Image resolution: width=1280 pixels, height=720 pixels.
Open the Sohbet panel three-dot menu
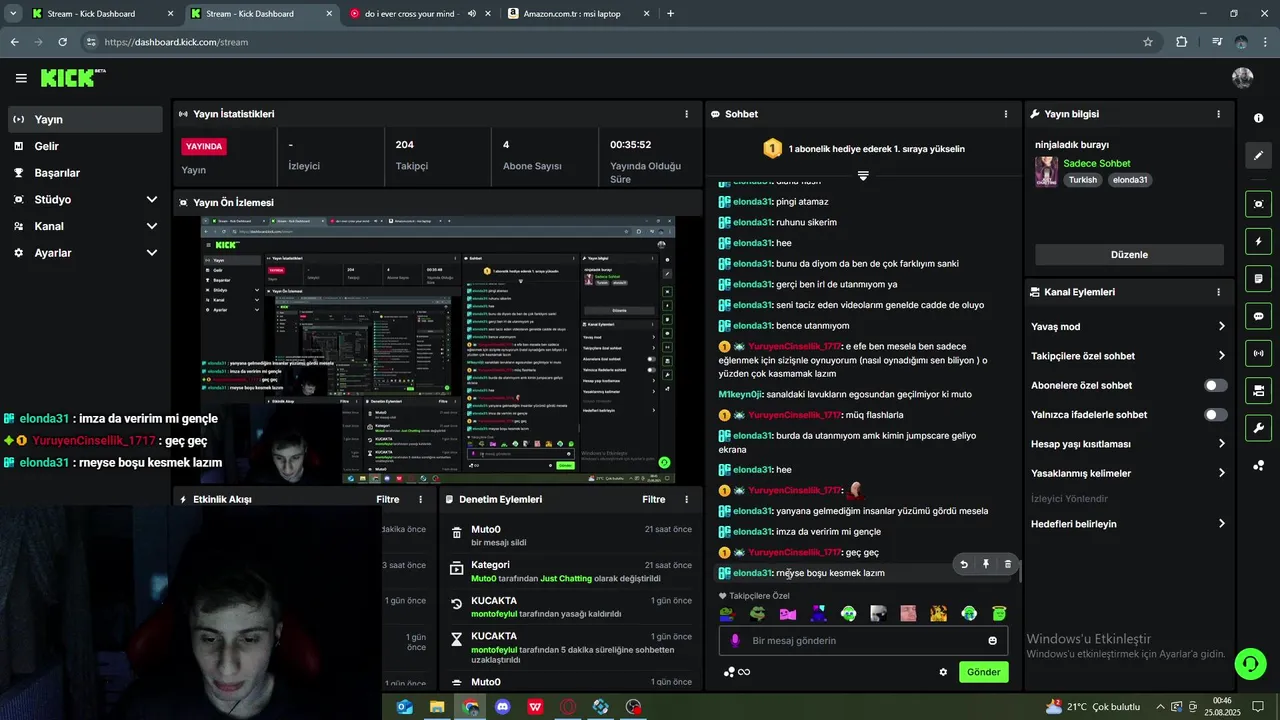[x=1005, y=114]
